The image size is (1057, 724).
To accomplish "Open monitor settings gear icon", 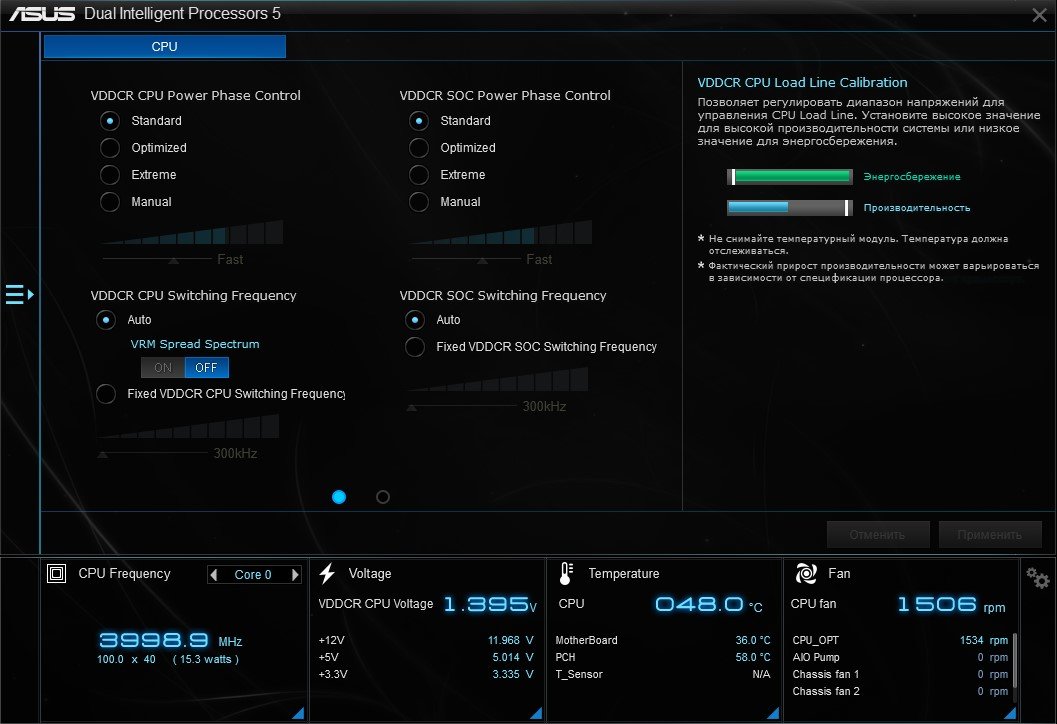I will (1037, 578).
